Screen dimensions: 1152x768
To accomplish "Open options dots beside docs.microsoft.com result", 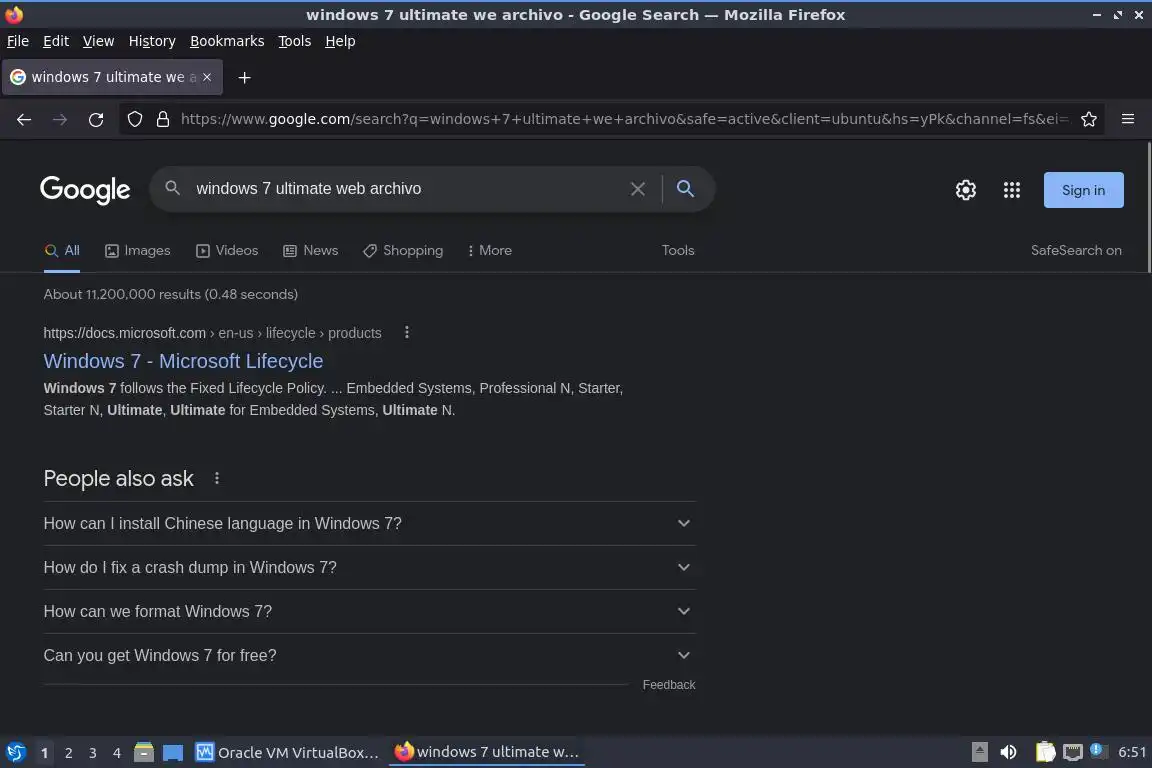I will pos(406,333).
